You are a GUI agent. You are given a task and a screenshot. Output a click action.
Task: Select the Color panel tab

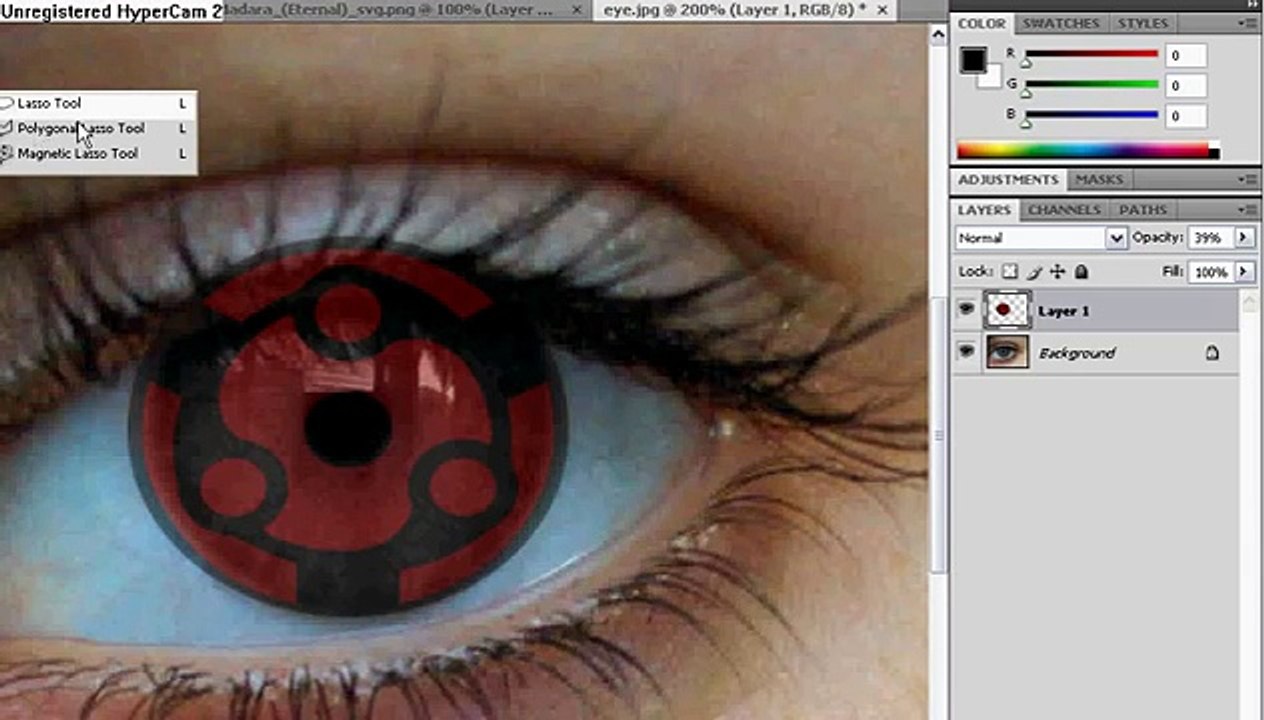click(x=982, y=23)
